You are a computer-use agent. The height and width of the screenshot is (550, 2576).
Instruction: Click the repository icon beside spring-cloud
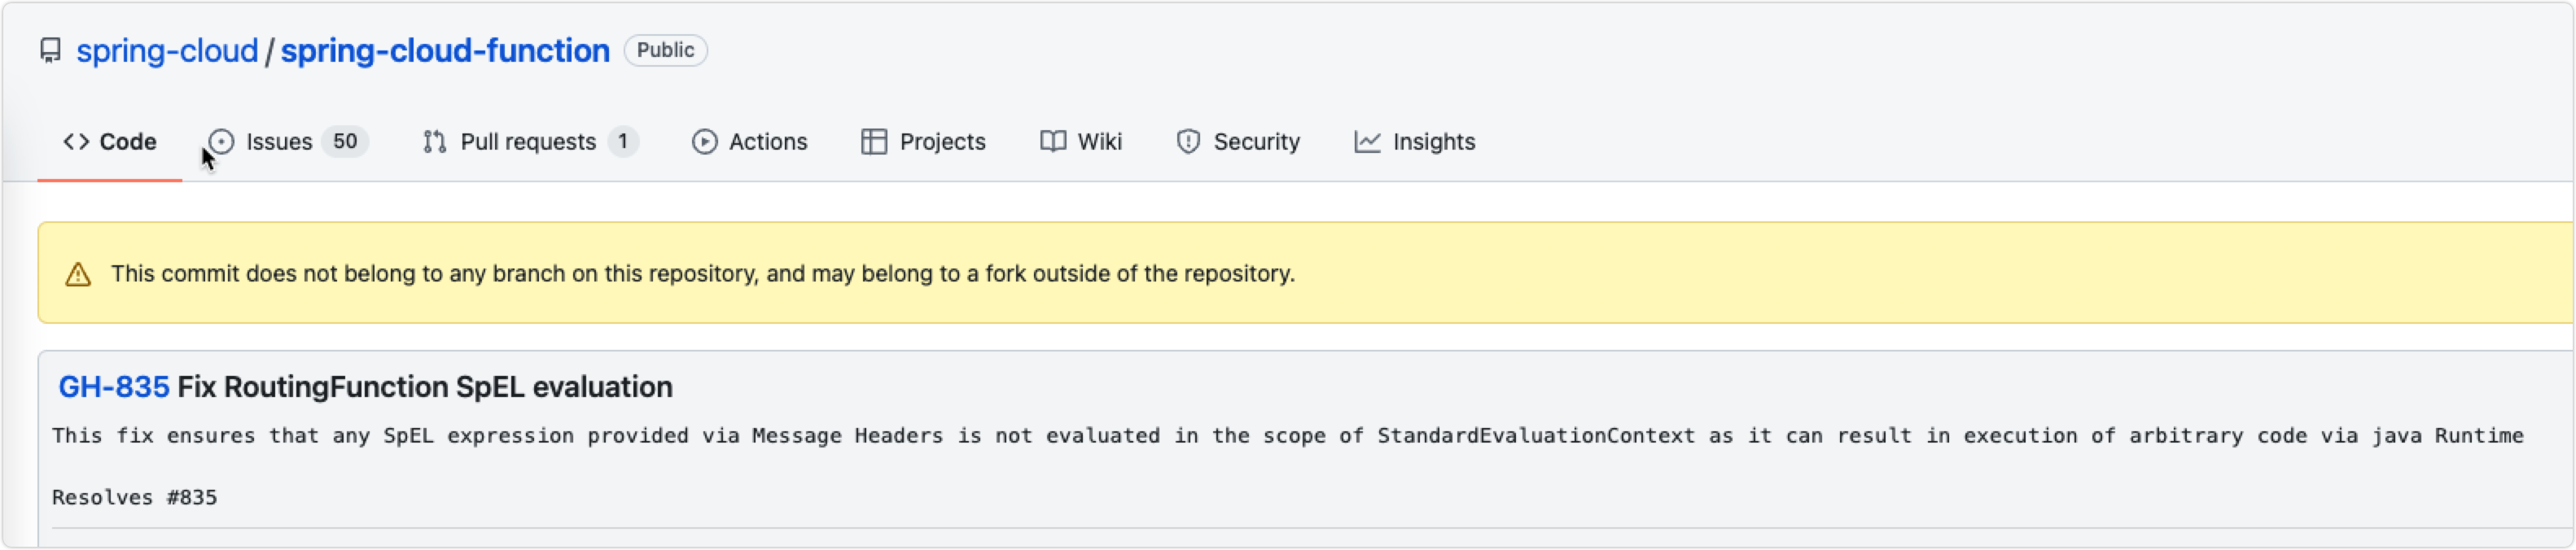pyautogui.click(x=50, y=50)
